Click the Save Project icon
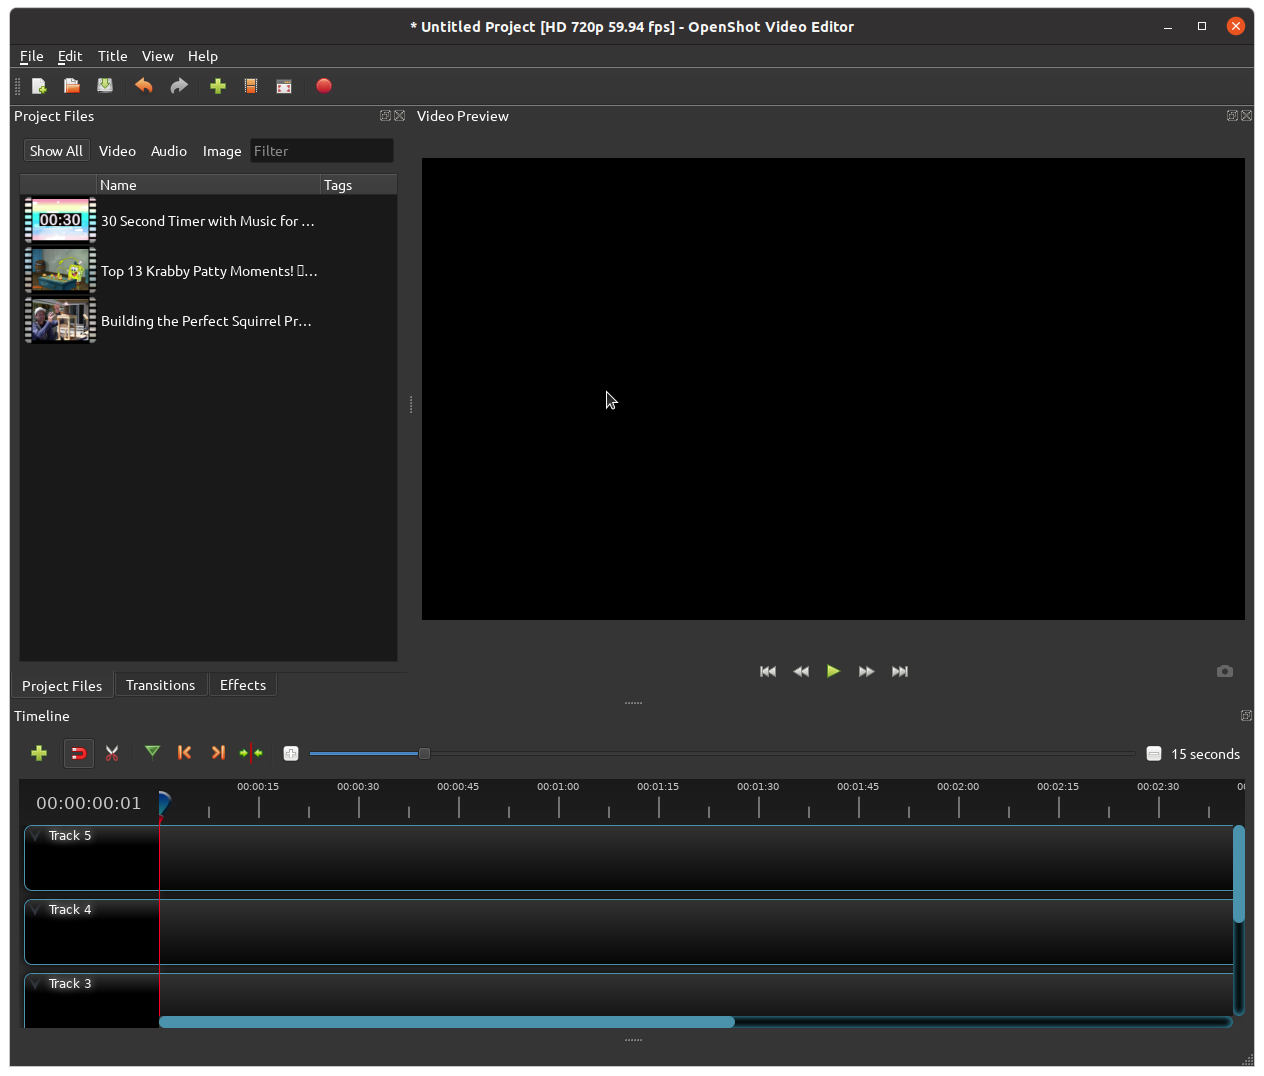Viewport: 1264px width, 1076px height. point(105,86)
